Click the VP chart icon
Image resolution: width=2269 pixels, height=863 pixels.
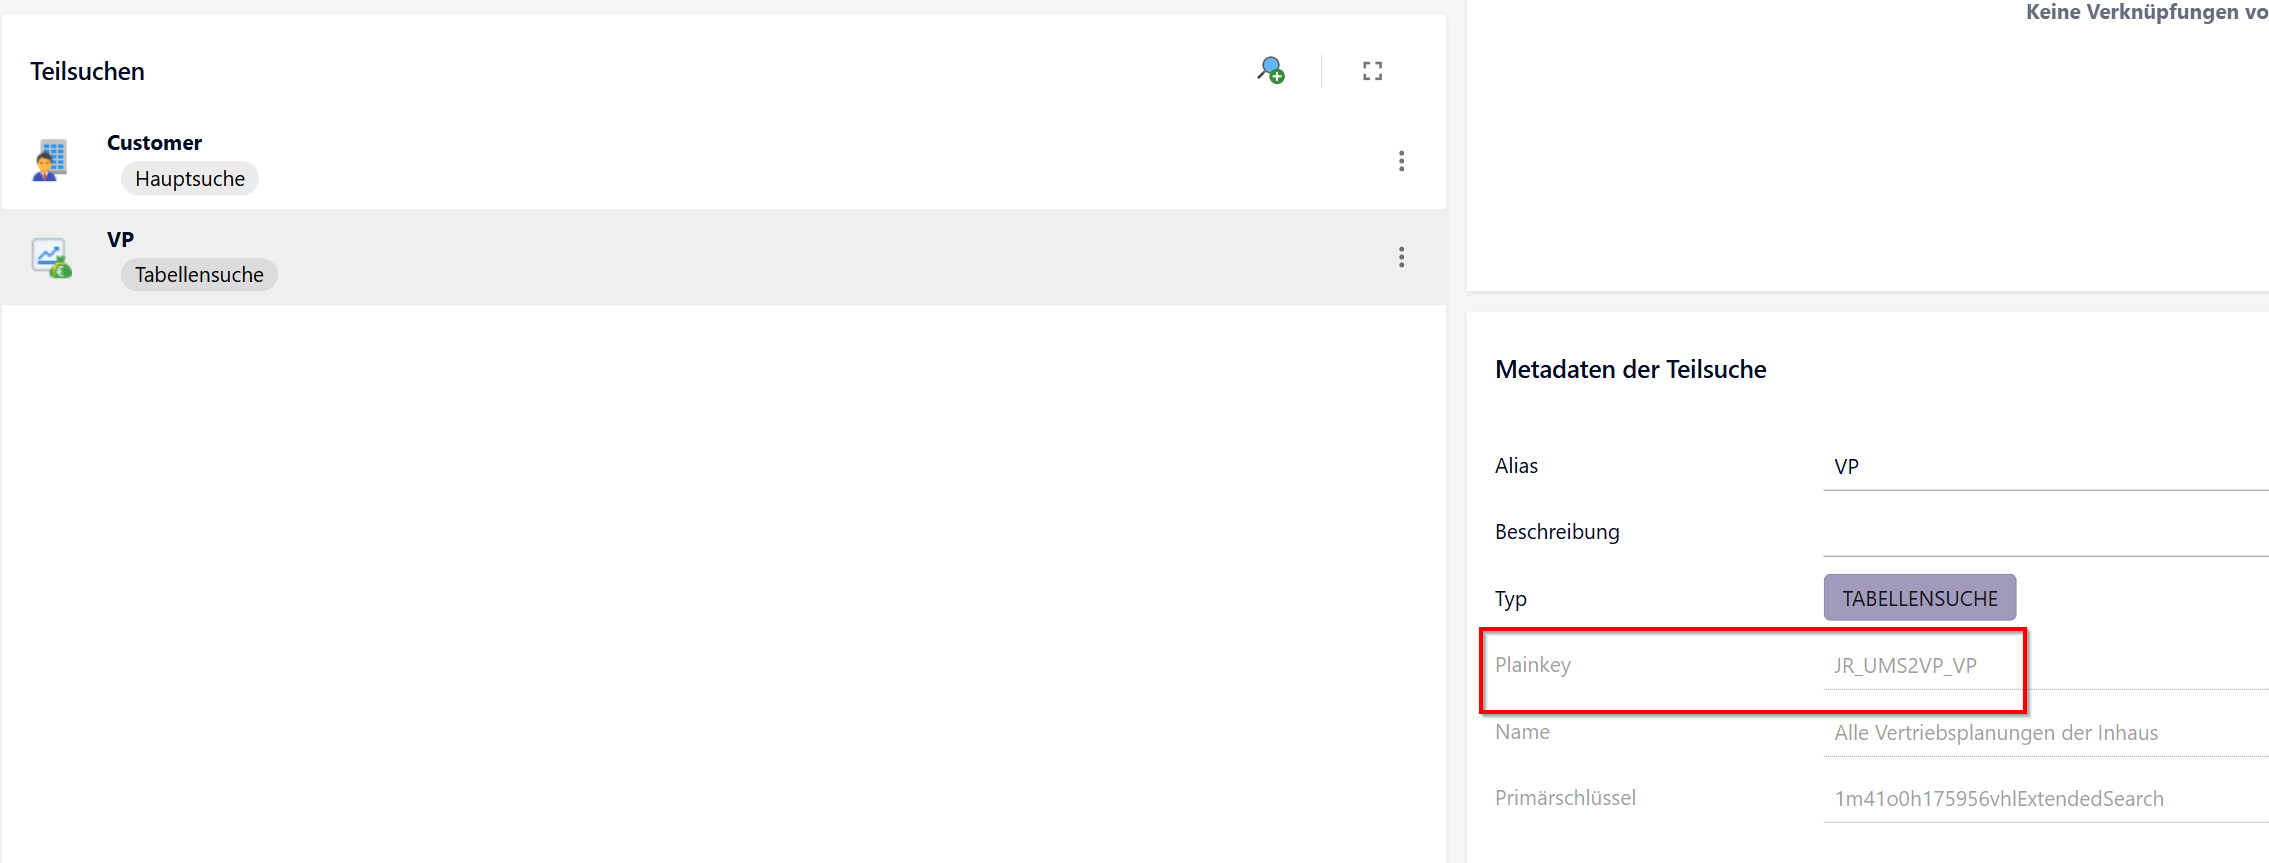point(50,257)
